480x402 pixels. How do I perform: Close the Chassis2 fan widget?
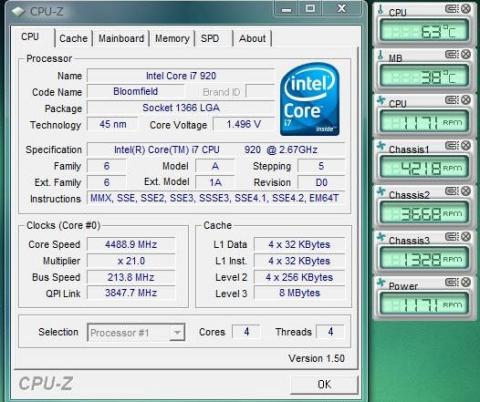point(466,191)
